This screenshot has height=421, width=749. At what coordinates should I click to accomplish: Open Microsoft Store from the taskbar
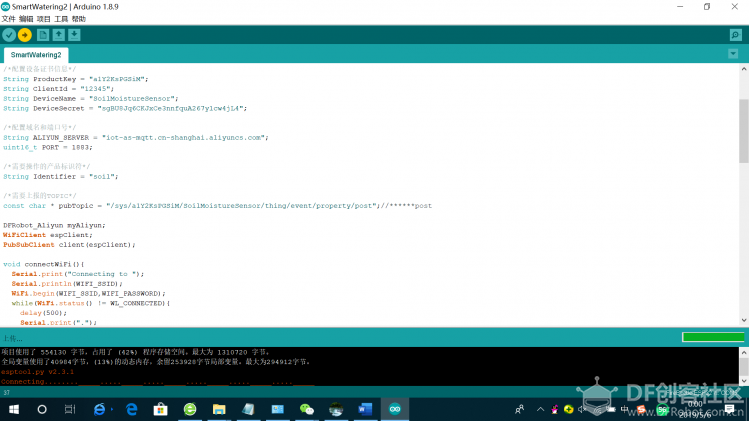[x=160, y=410]
